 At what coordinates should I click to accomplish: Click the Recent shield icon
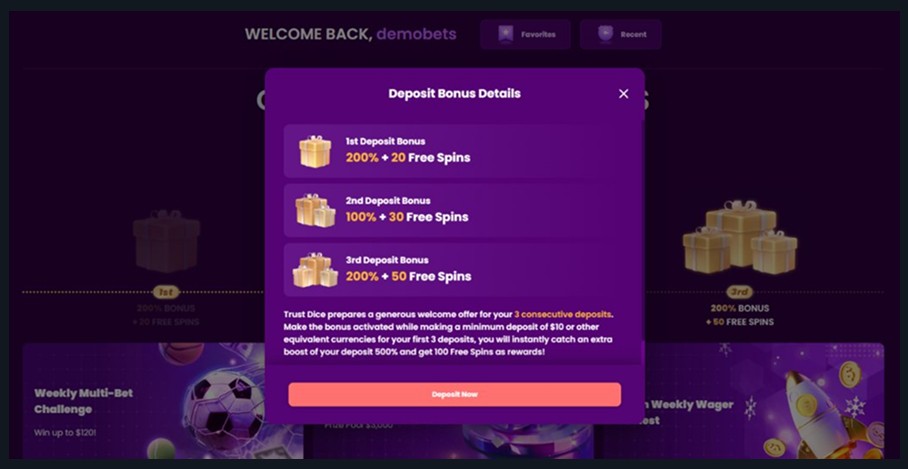pos(605,34)
